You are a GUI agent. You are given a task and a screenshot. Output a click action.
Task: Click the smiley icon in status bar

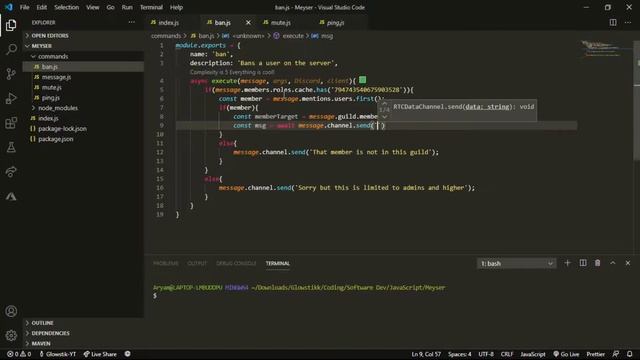[127, 354]
